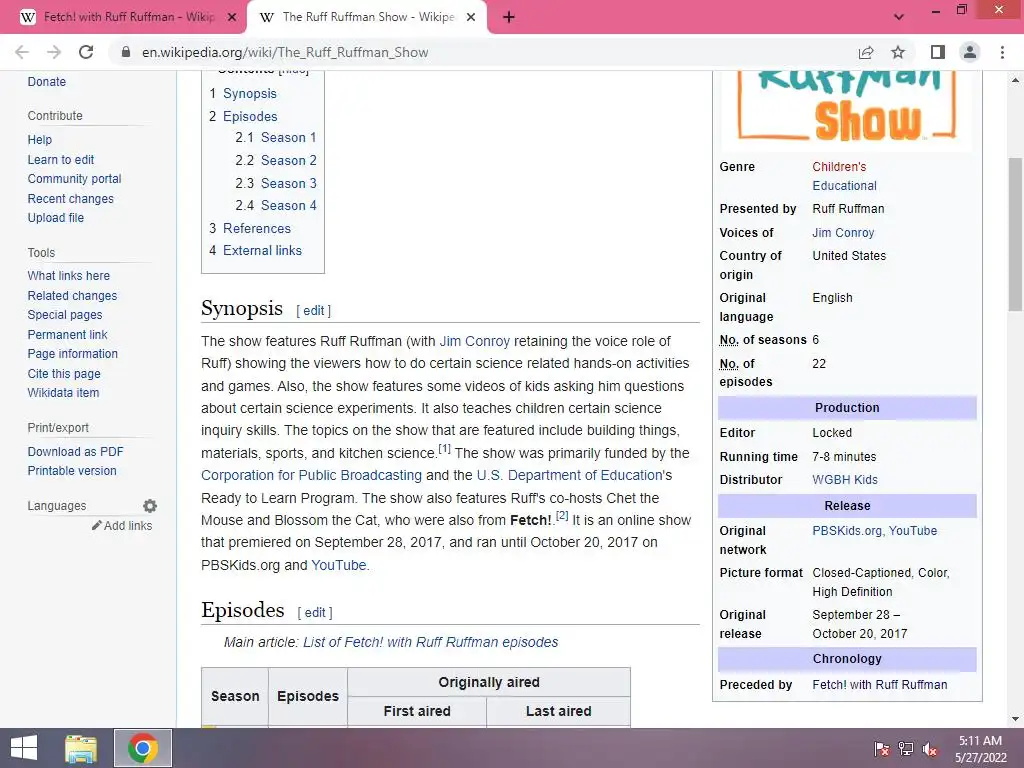Open the Children's genre link in infobox

839,167
